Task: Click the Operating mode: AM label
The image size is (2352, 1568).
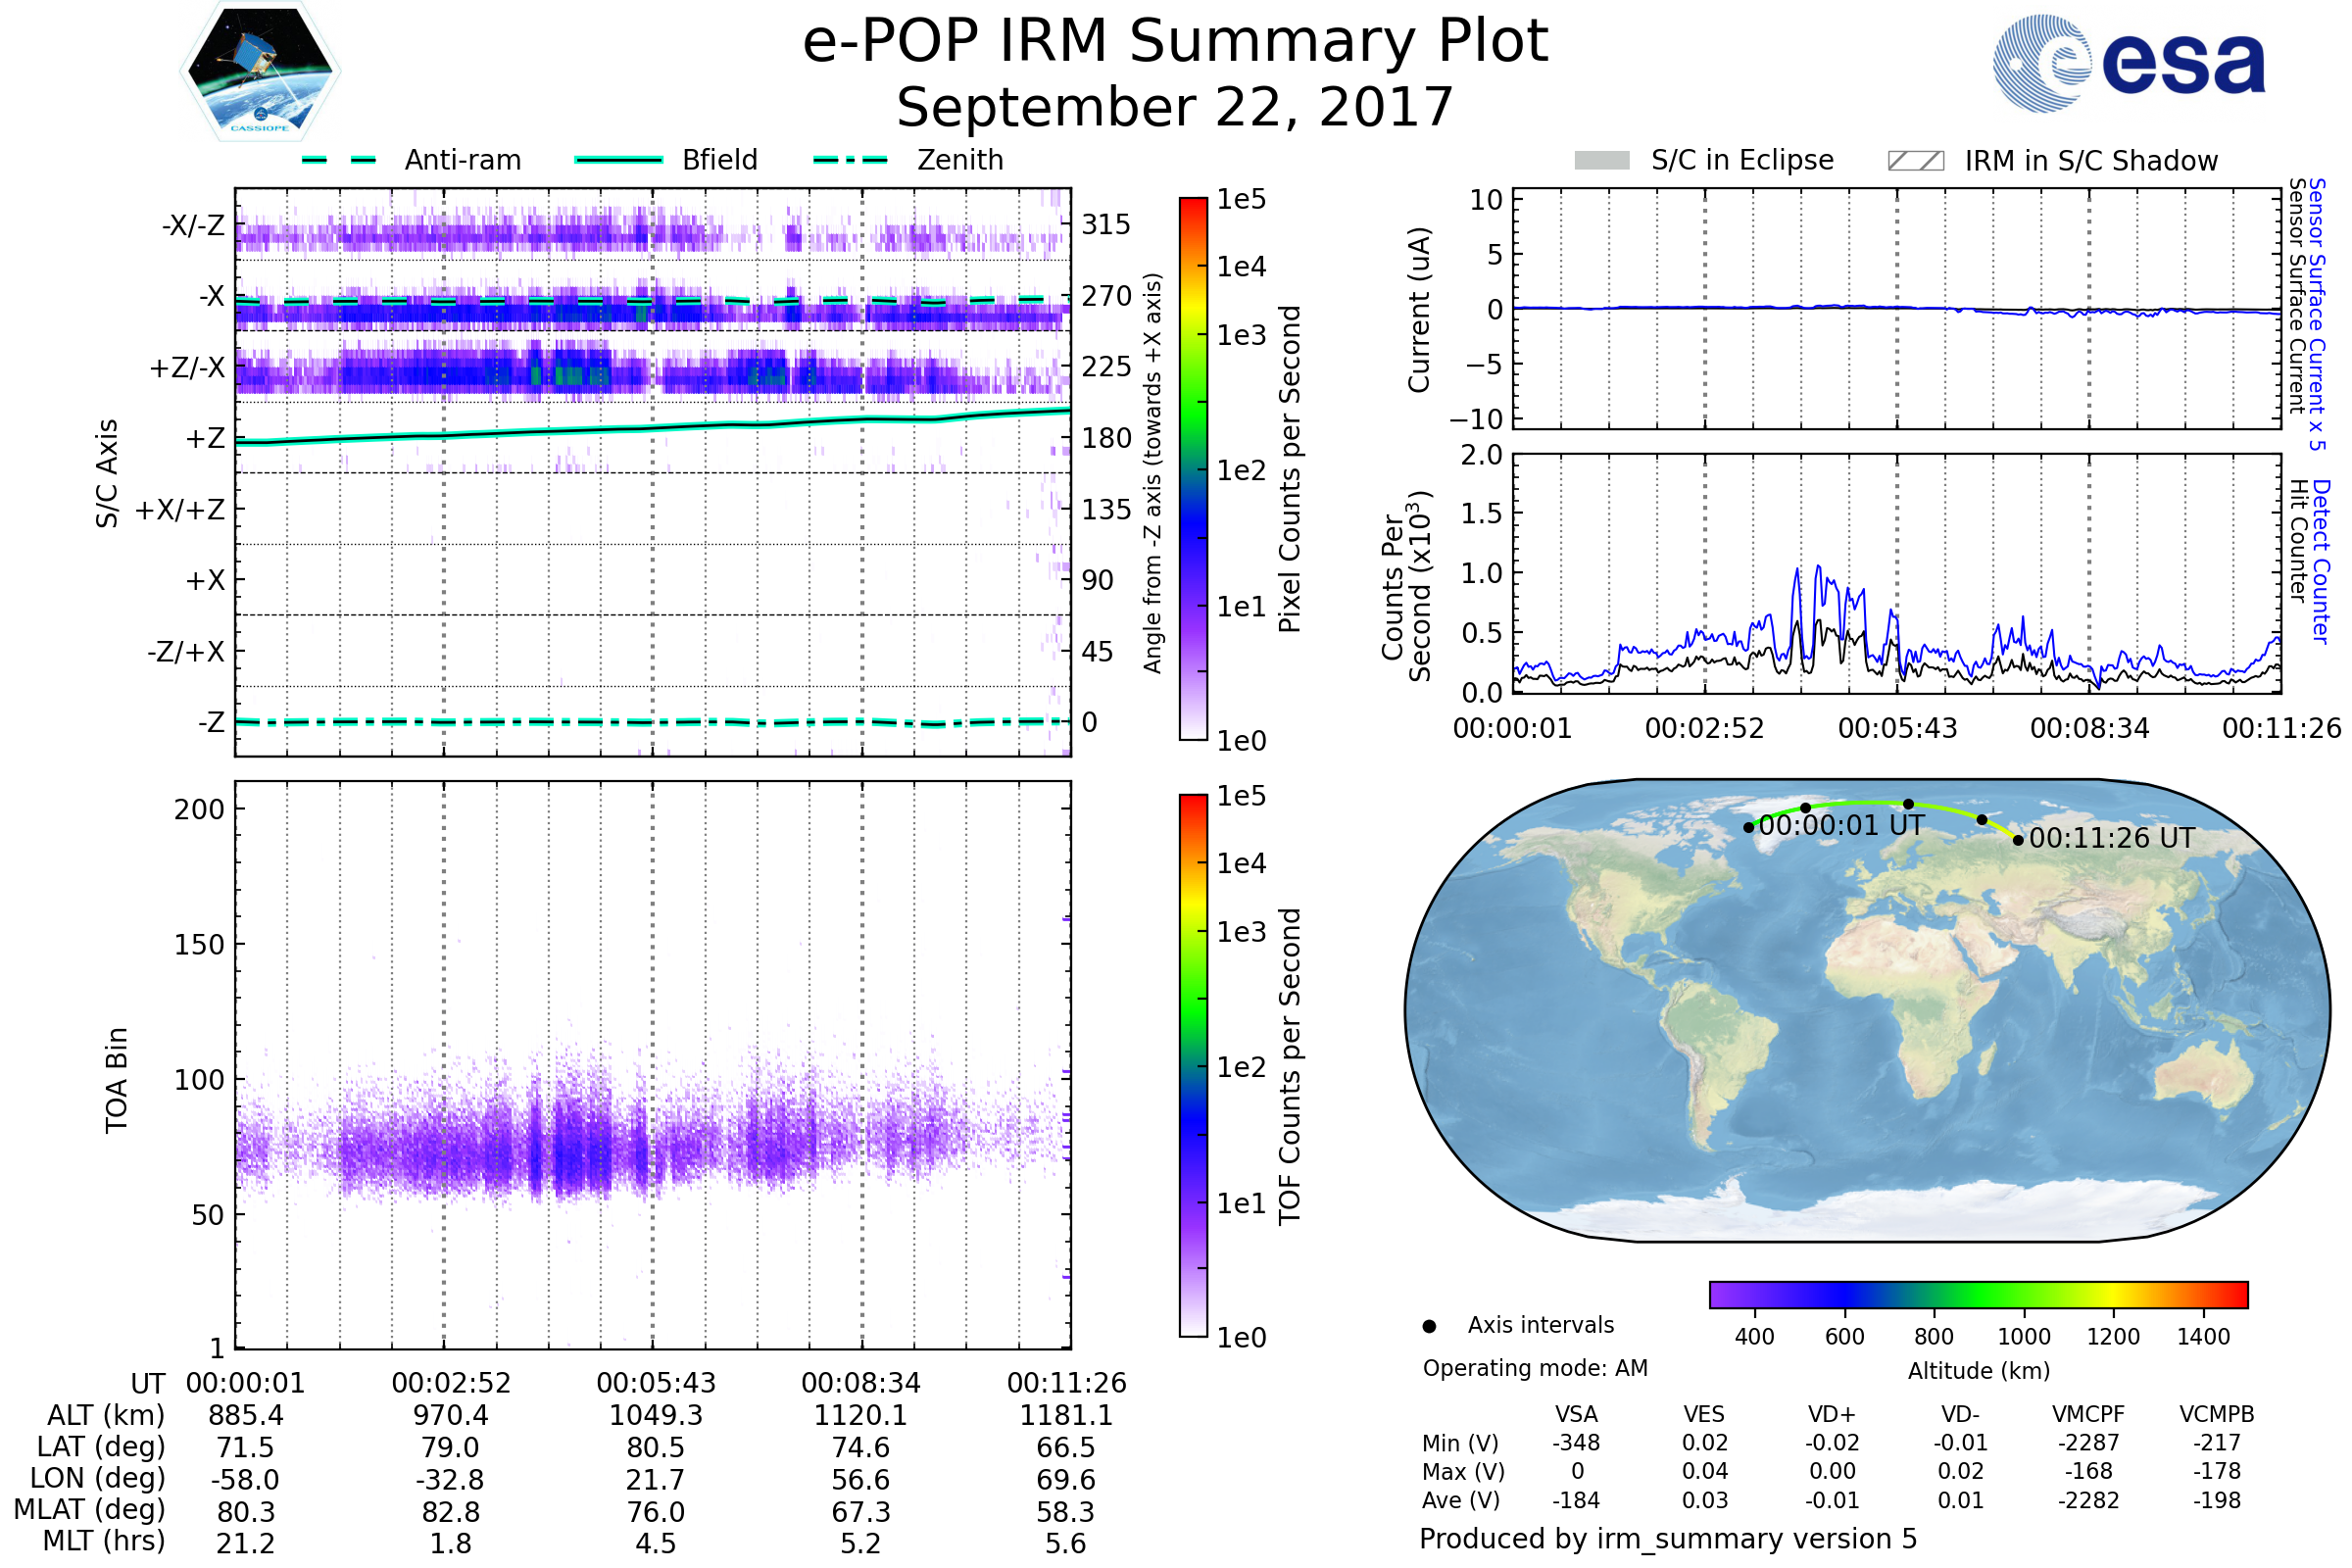Action: point(1535,1368)
